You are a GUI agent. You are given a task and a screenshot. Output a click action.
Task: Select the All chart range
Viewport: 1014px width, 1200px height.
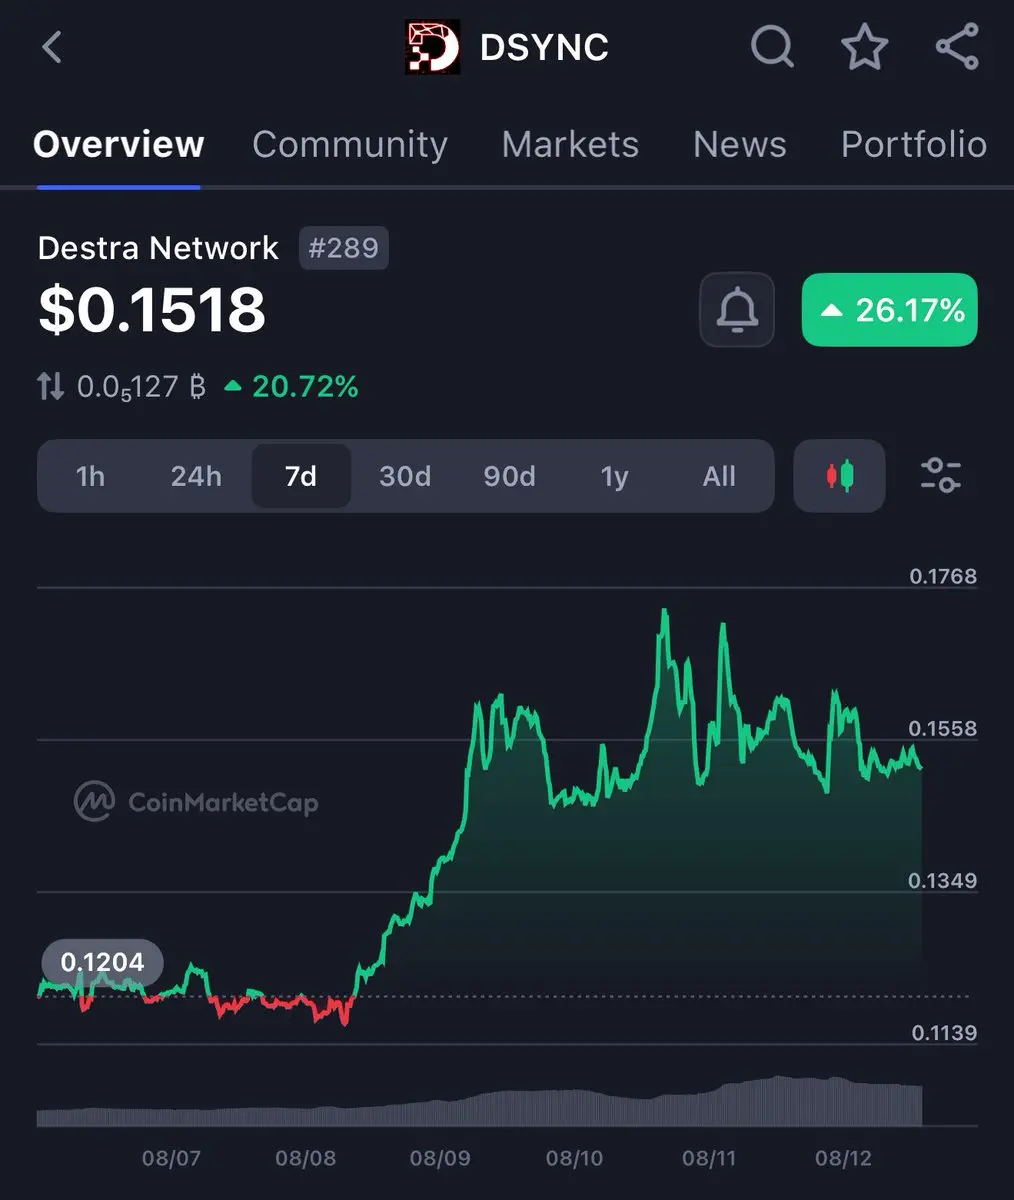point(719,476)
